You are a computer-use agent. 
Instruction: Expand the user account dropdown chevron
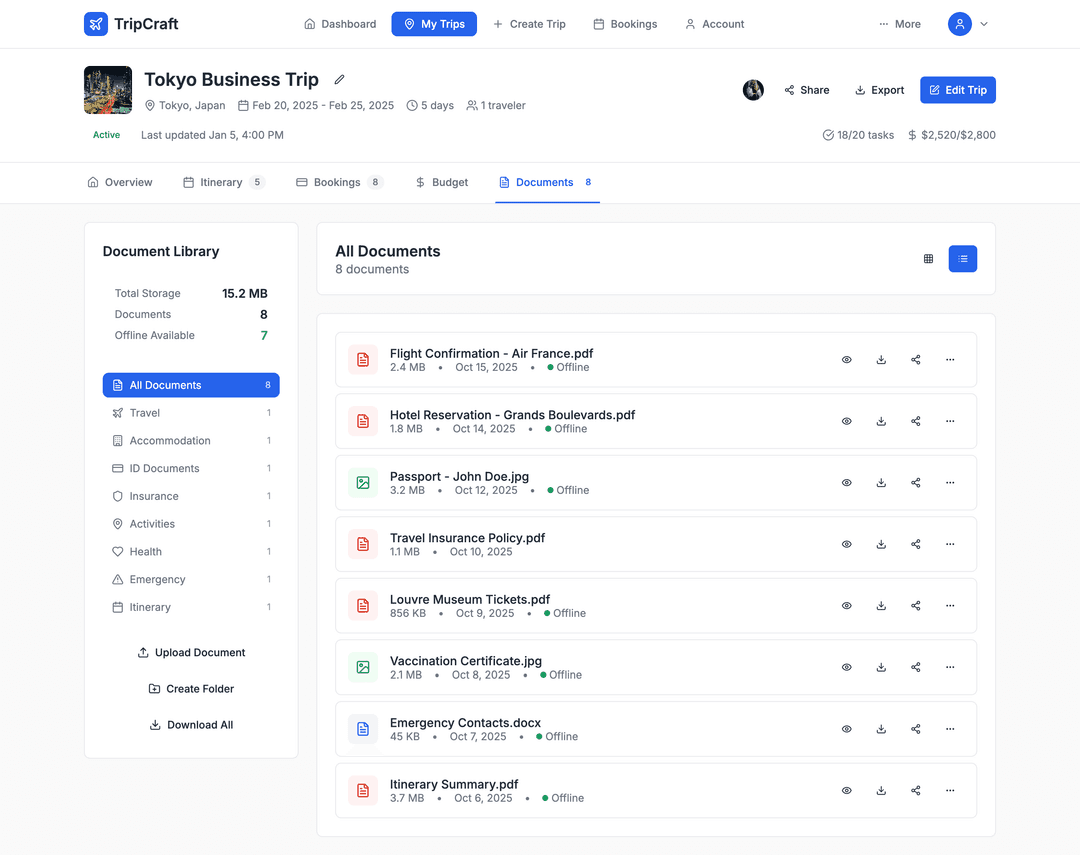point(984,24)
